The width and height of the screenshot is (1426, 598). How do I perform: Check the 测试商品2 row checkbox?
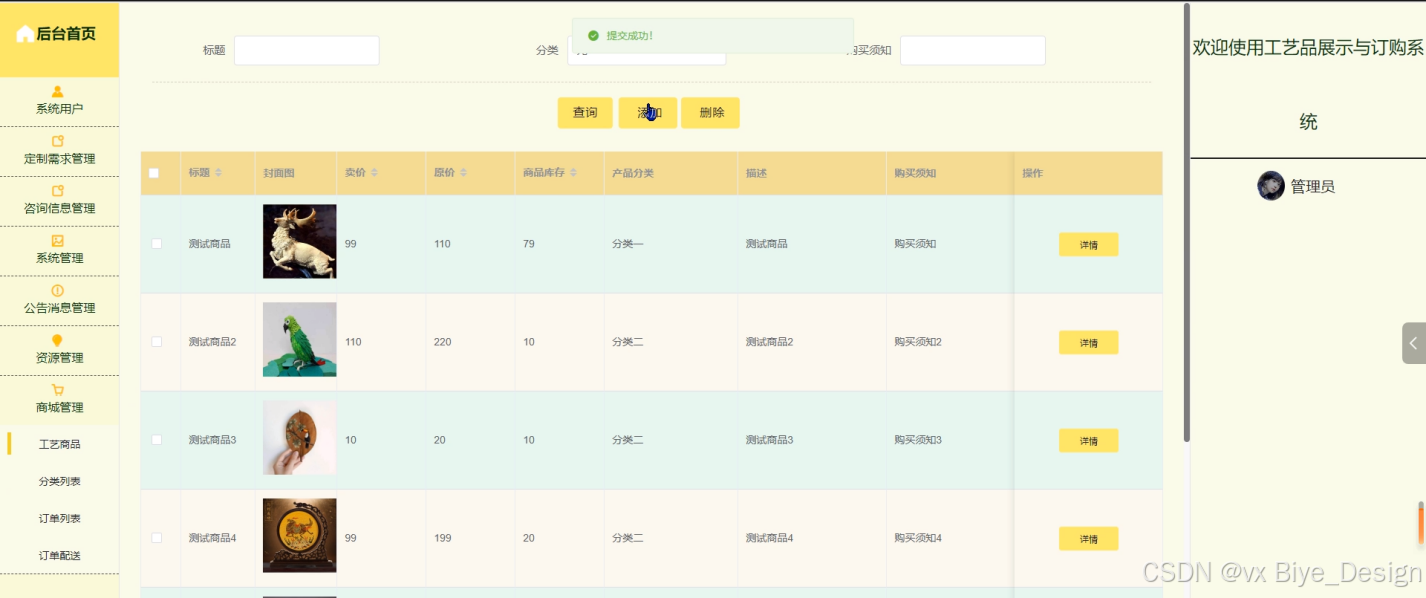[156, 341]
